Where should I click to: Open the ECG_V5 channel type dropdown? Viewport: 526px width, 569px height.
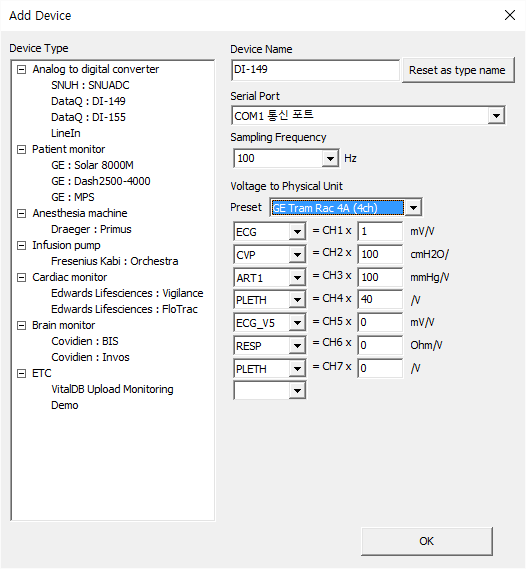point(297,323)
